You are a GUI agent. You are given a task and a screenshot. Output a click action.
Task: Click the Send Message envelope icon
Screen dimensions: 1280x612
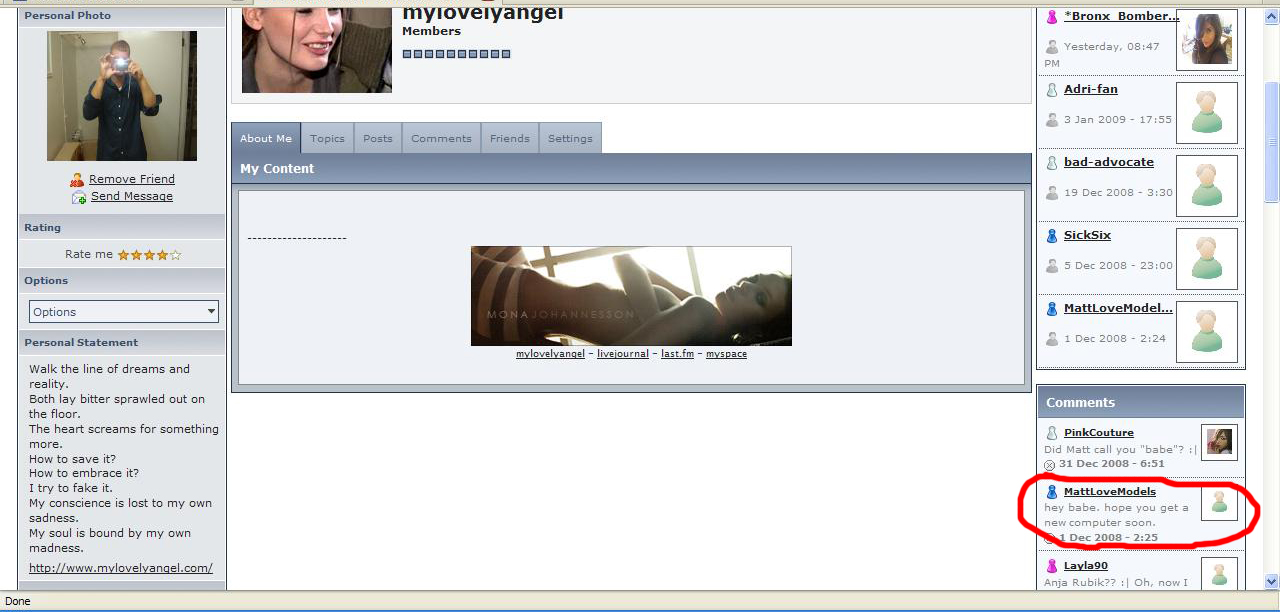79,198
